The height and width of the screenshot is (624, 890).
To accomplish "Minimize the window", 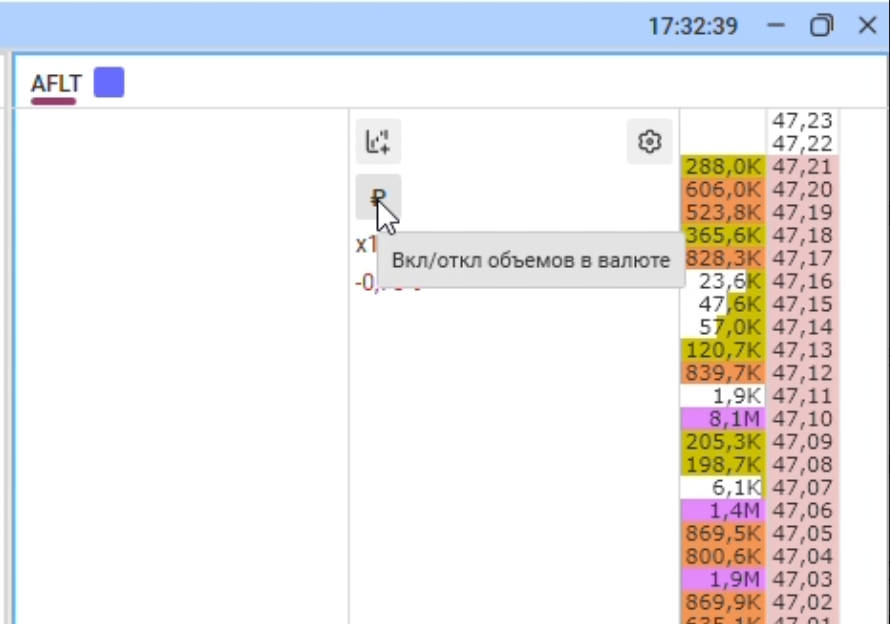I will 776,26.
